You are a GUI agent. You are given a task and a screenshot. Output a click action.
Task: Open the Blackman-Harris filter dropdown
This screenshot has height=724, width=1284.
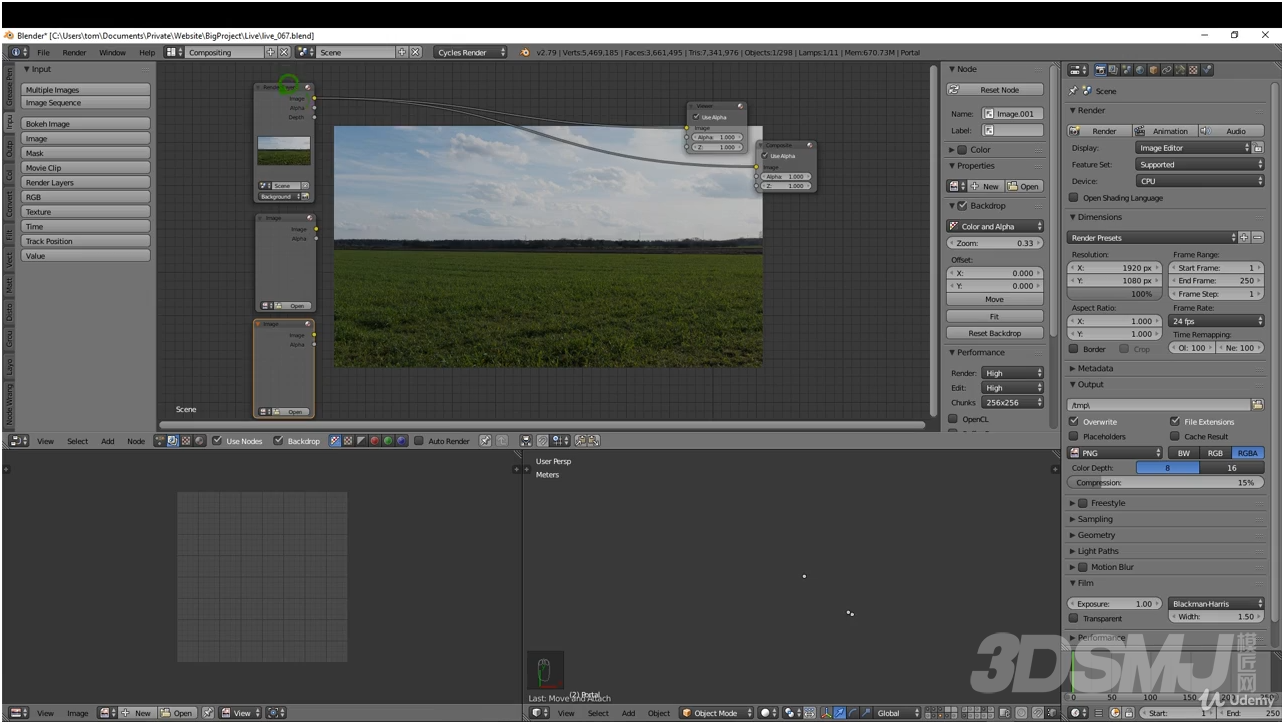pyautogui.click(x=1216, y=604)
